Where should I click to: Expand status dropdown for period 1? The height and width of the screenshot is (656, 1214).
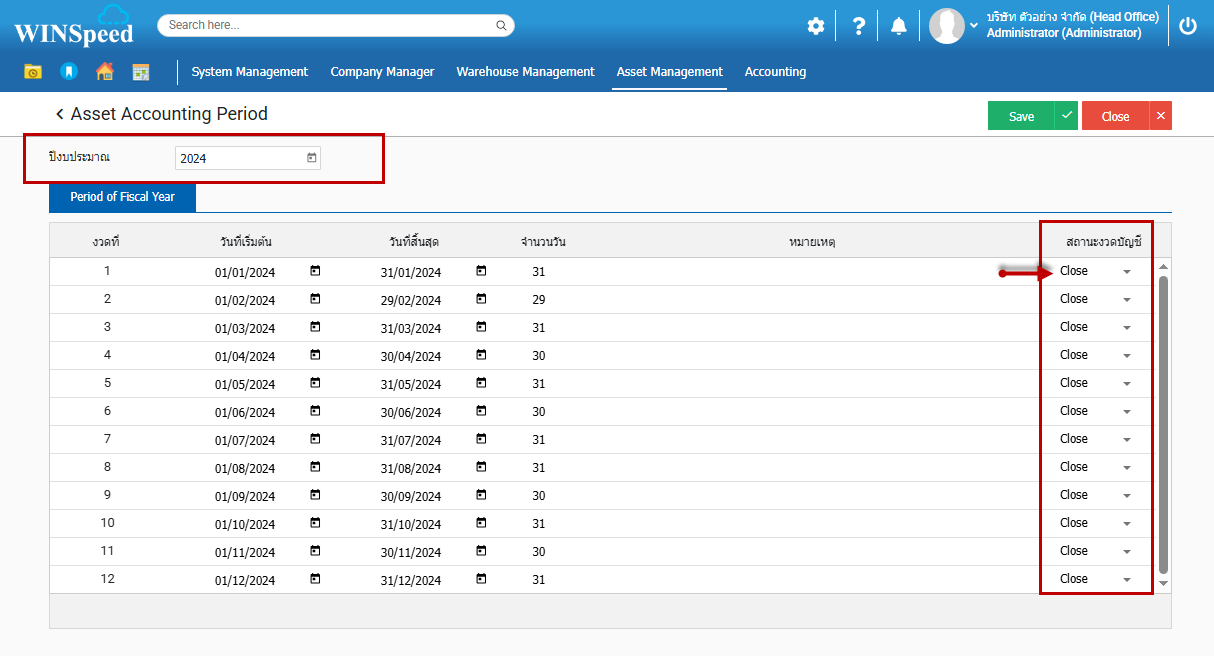pos(1127,272)
